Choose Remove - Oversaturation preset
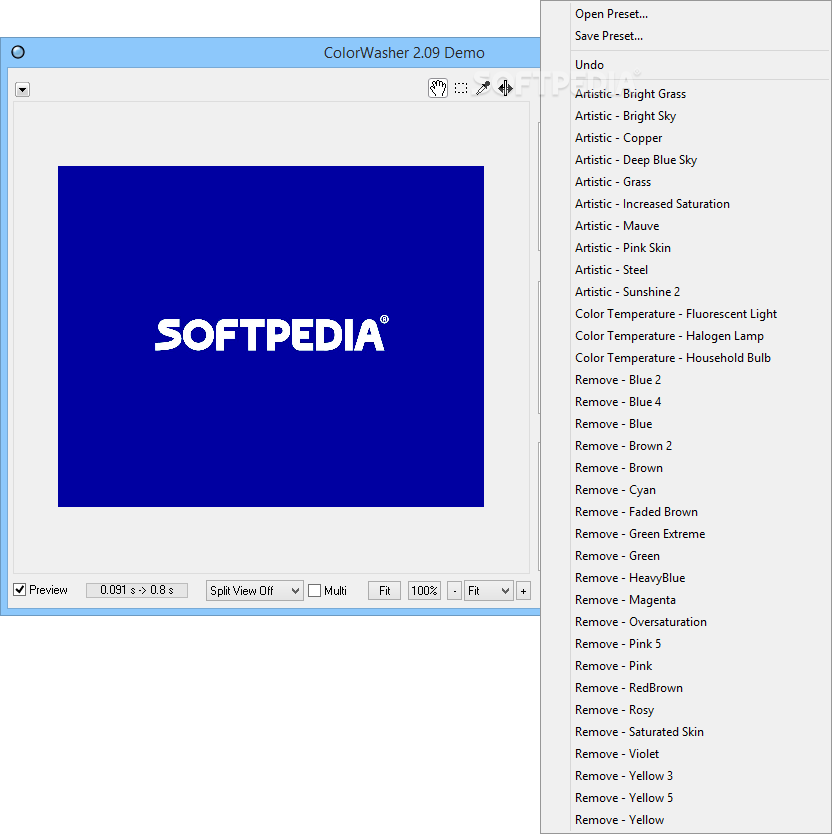 tap(685, 622)
